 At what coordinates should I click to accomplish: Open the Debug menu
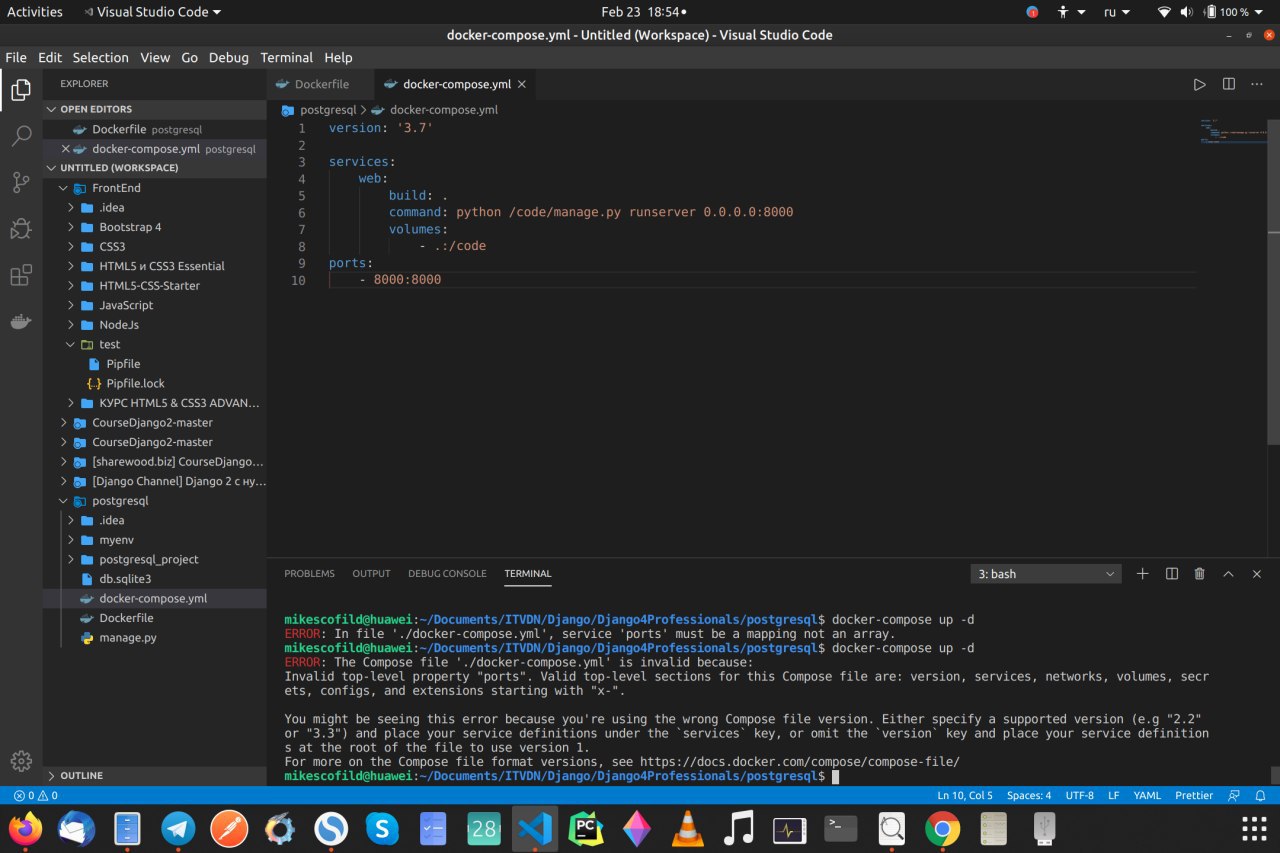tap(228, 57)
